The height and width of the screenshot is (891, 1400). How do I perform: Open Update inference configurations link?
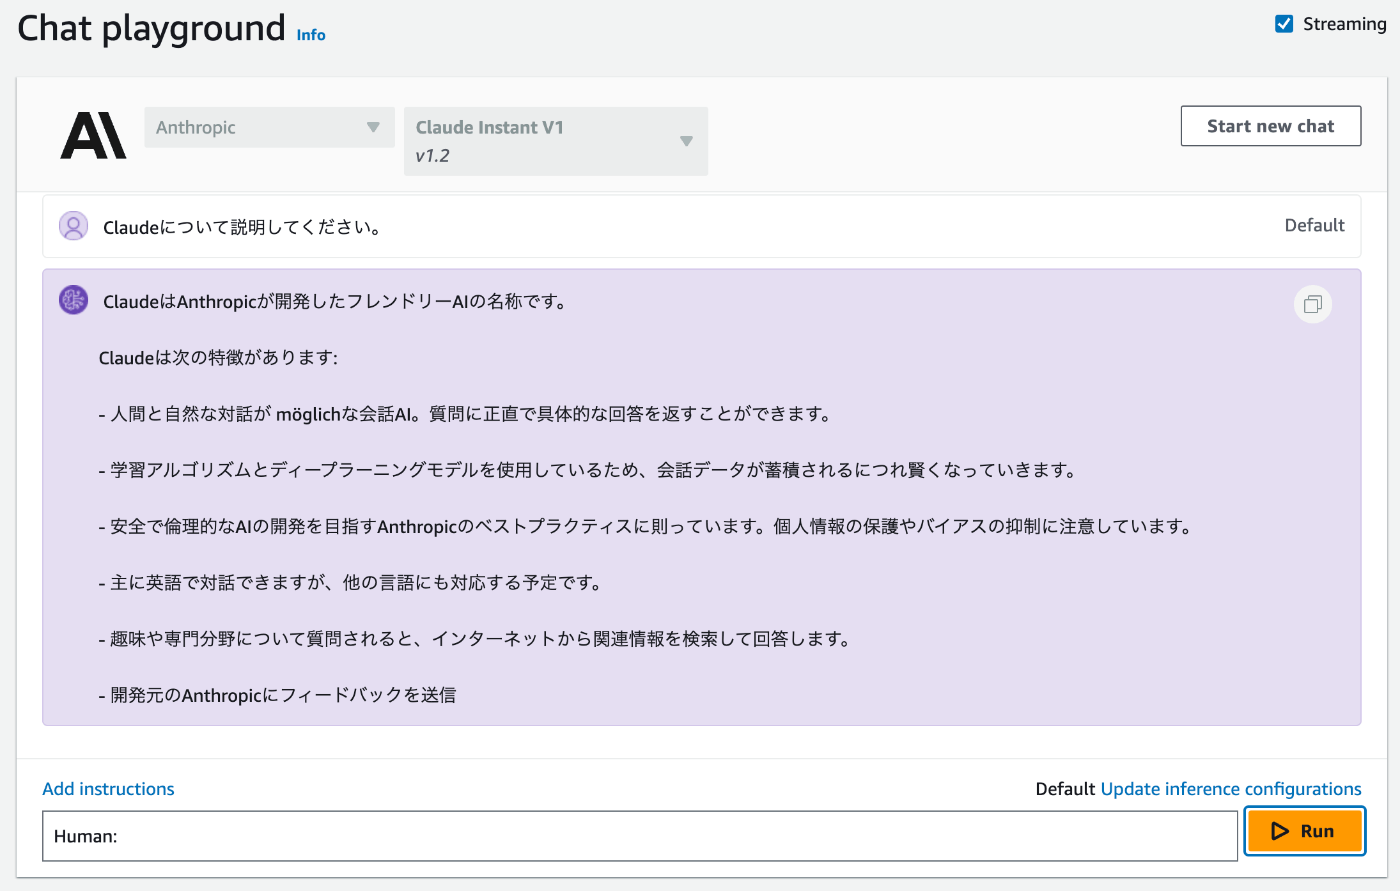click(1231, 789)
